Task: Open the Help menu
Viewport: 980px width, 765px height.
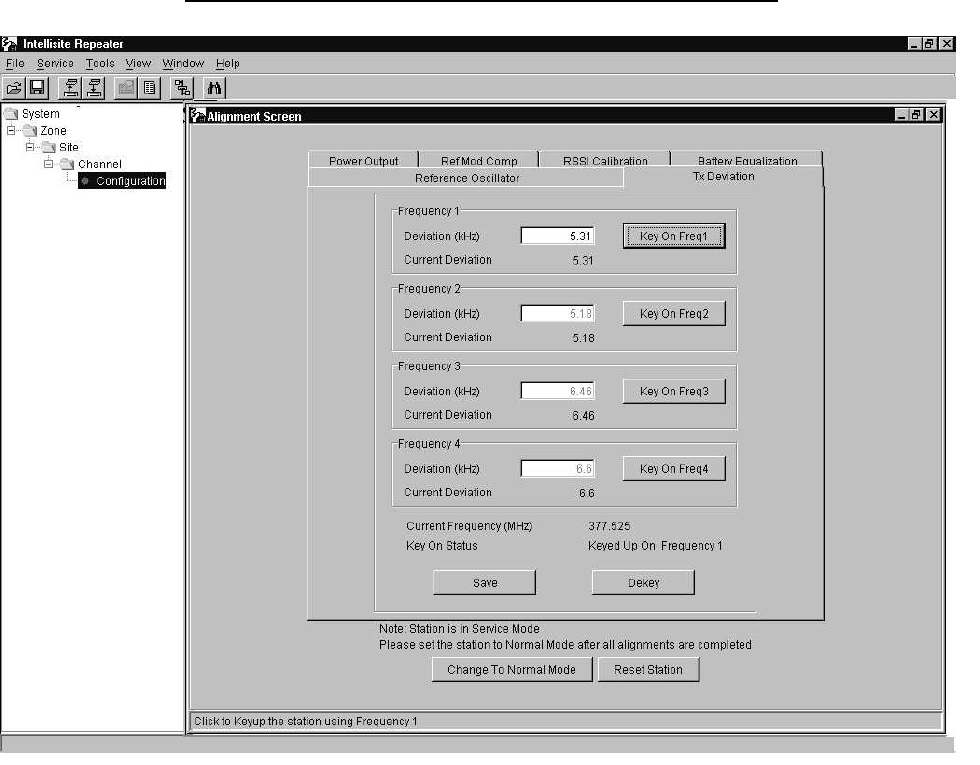Action: coord(228,63)
